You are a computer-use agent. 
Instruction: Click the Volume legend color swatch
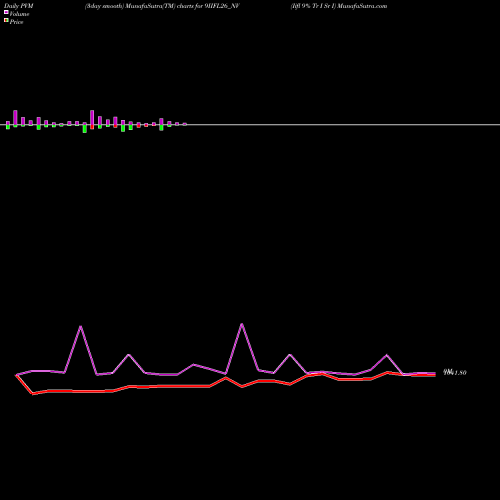[6, 13]
